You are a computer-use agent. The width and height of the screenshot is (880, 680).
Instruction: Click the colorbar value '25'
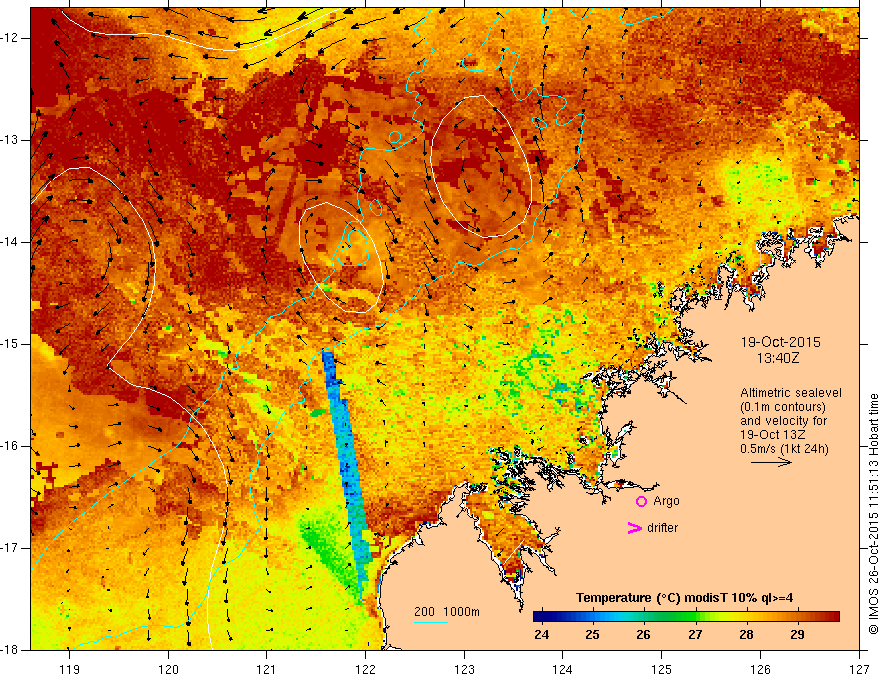pyautogui.click(x=592, y=635)
